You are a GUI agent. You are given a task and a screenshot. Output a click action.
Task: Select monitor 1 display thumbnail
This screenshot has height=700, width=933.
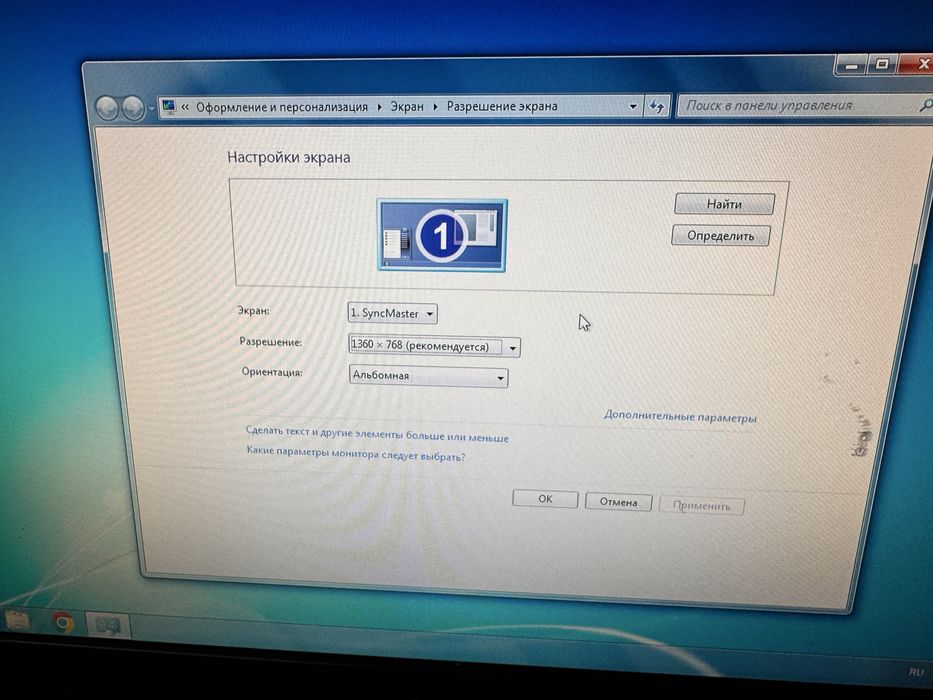[442, 235]
